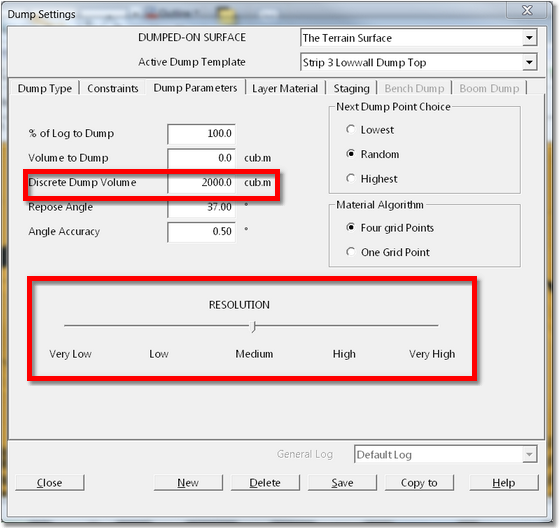Click the Copy to button
Screen dimensions: 560x530
pos(419,482)
